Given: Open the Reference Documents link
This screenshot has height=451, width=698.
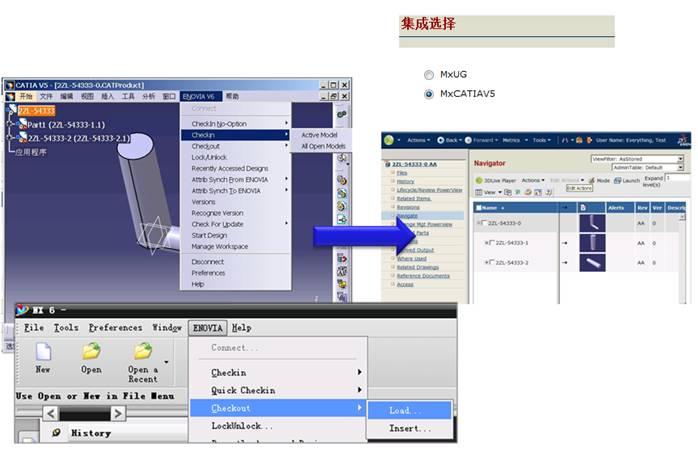Looking at the screenshot, I should (x=423, y=276).
